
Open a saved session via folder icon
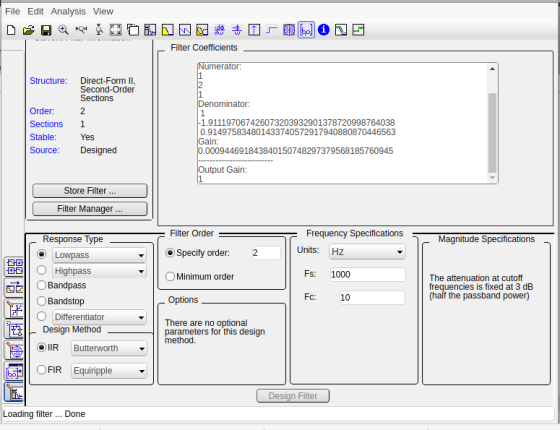pyautogui.click(x=29, y=30)
